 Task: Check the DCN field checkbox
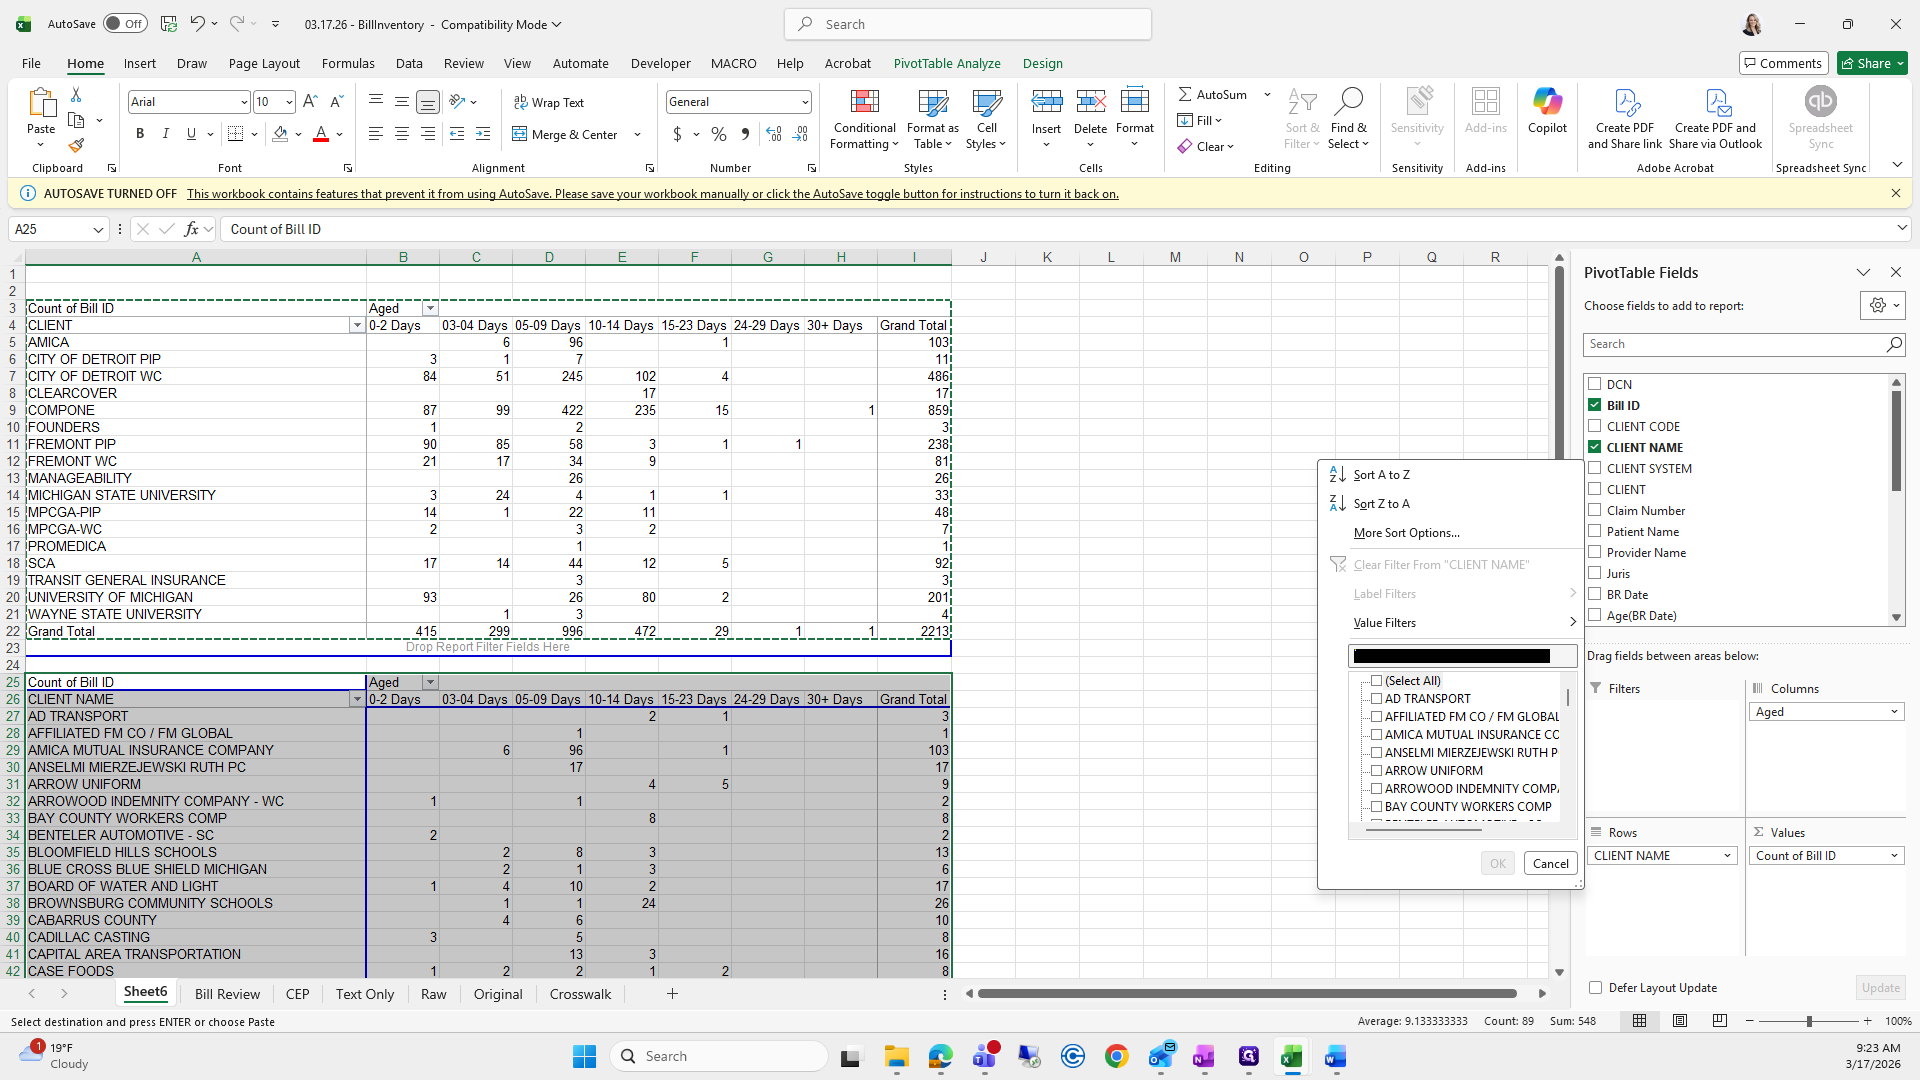[1595, 384]
